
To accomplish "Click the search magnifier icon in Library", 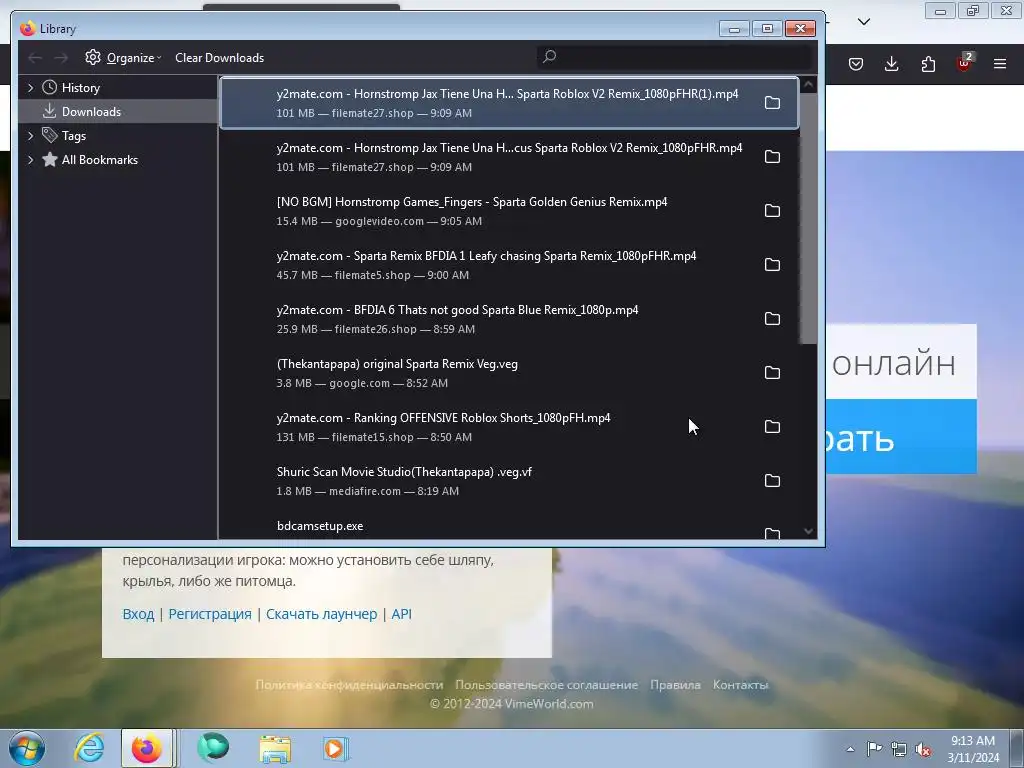I will coord(549,57).
